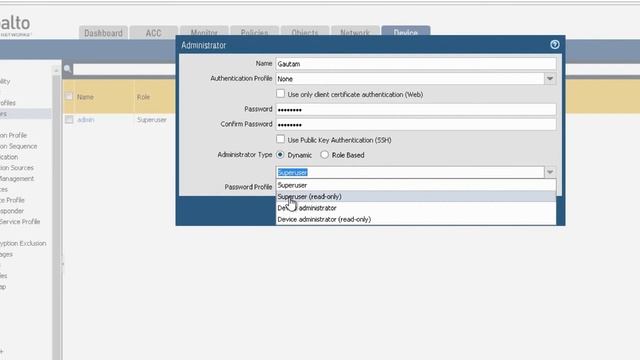Choose Superuser from the role list
Viewport: 640px width, 360px height.
[x=416, y=185]
